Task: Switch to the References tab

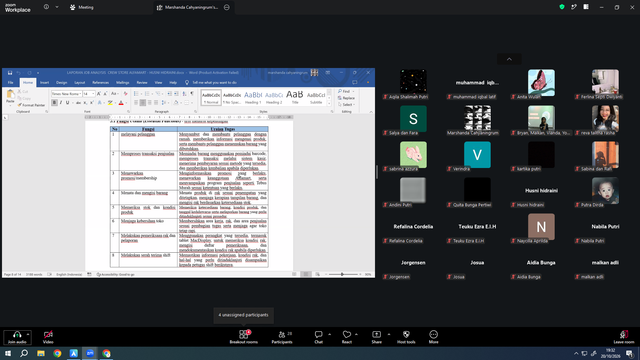Action: click(x=100, y=82)
